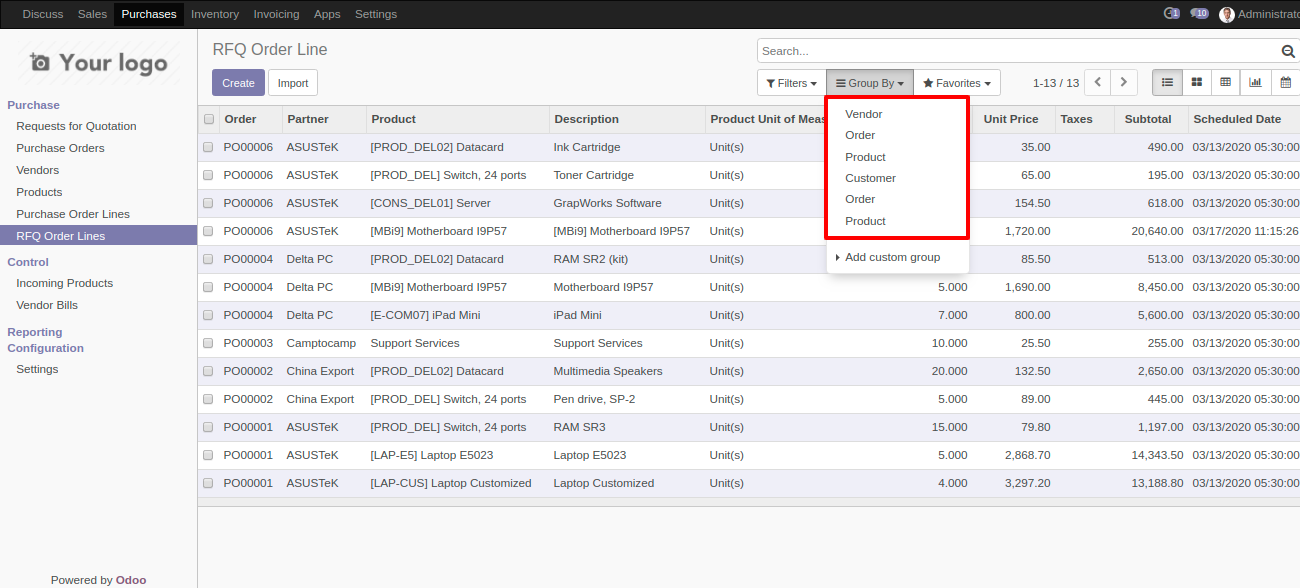
Task: Open the Camptocamp Support Services row
Action: point(749,343)
